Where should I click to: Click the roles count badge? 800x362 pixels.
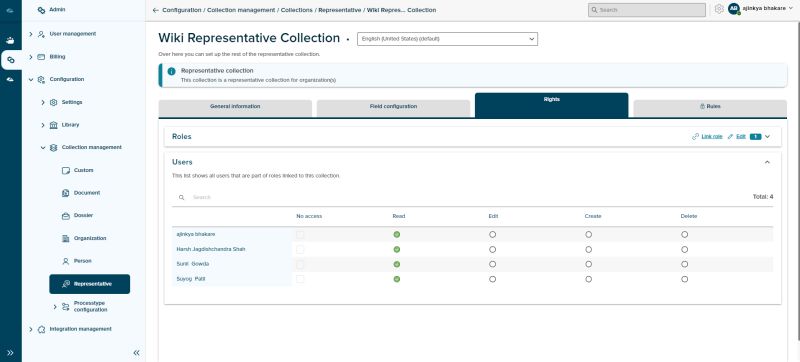click(755, 137)
